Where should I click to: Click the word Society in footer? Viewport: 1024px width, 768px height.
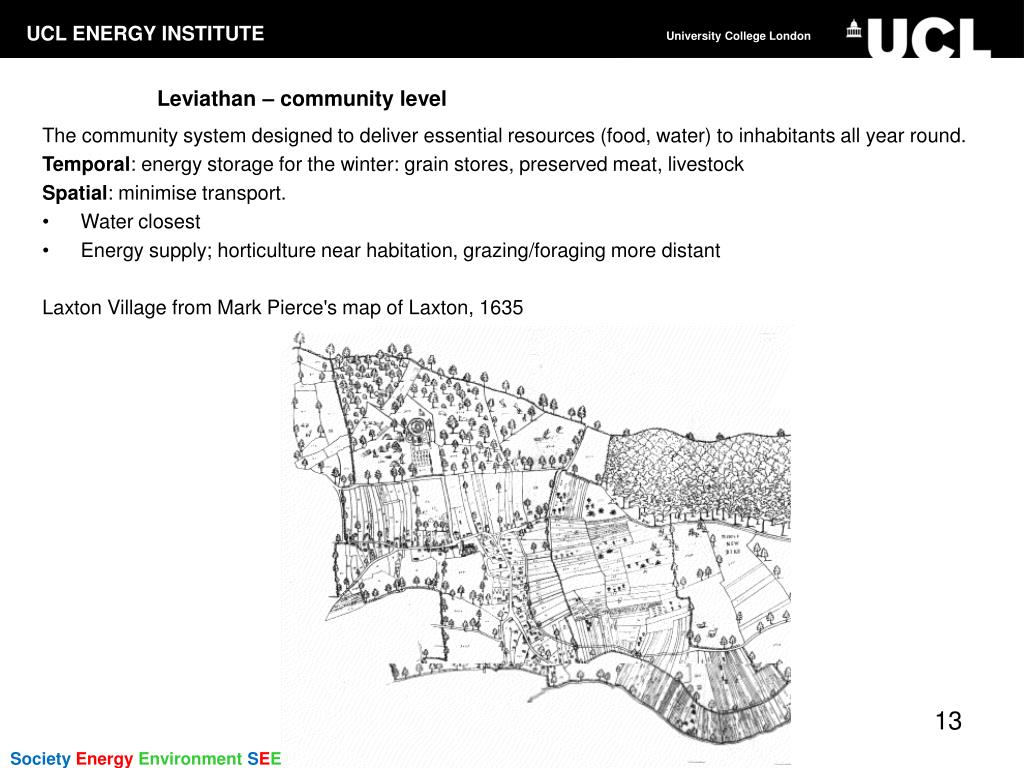pyautogui.click(x=40, y=758)
